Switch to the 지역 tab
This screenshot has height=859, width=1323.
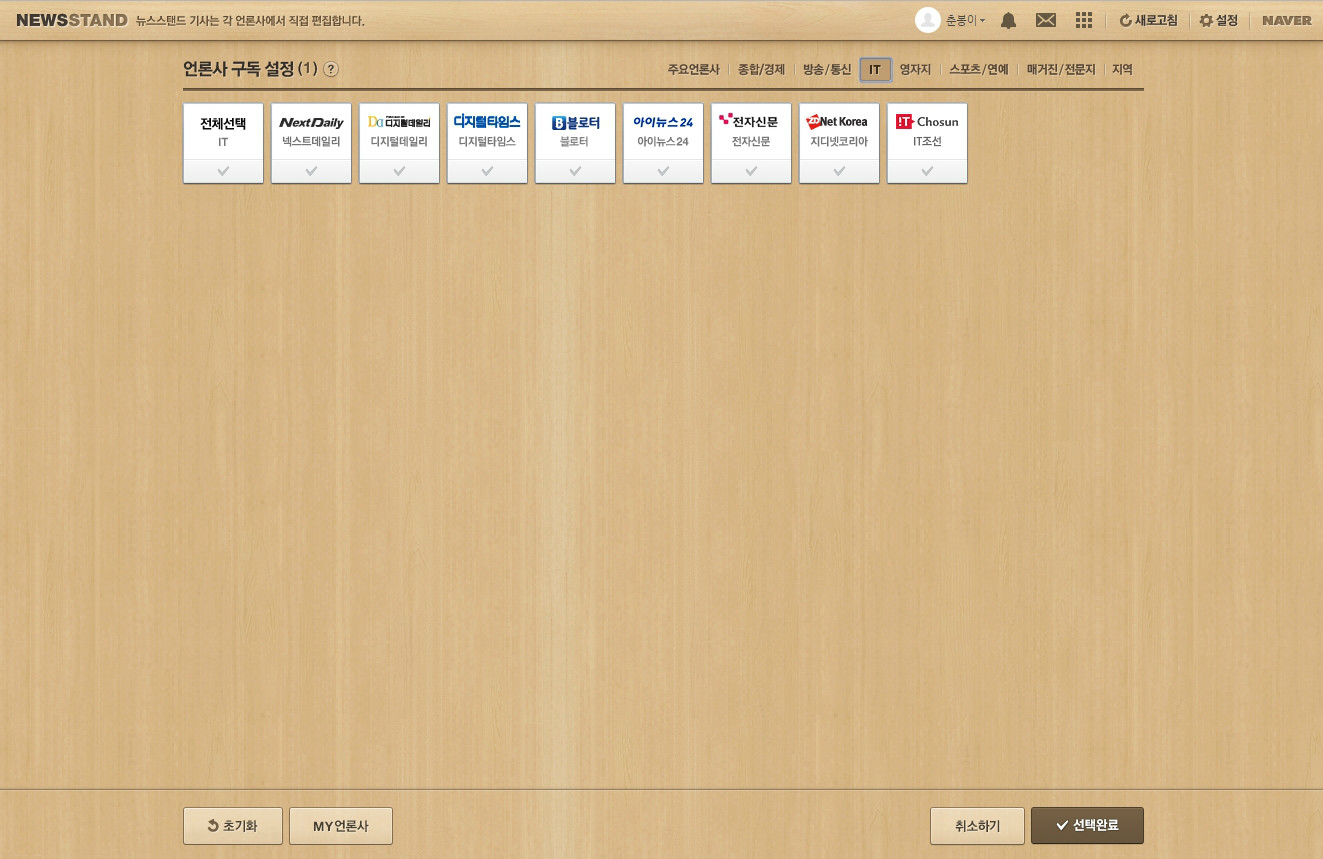coord(1122,70)
